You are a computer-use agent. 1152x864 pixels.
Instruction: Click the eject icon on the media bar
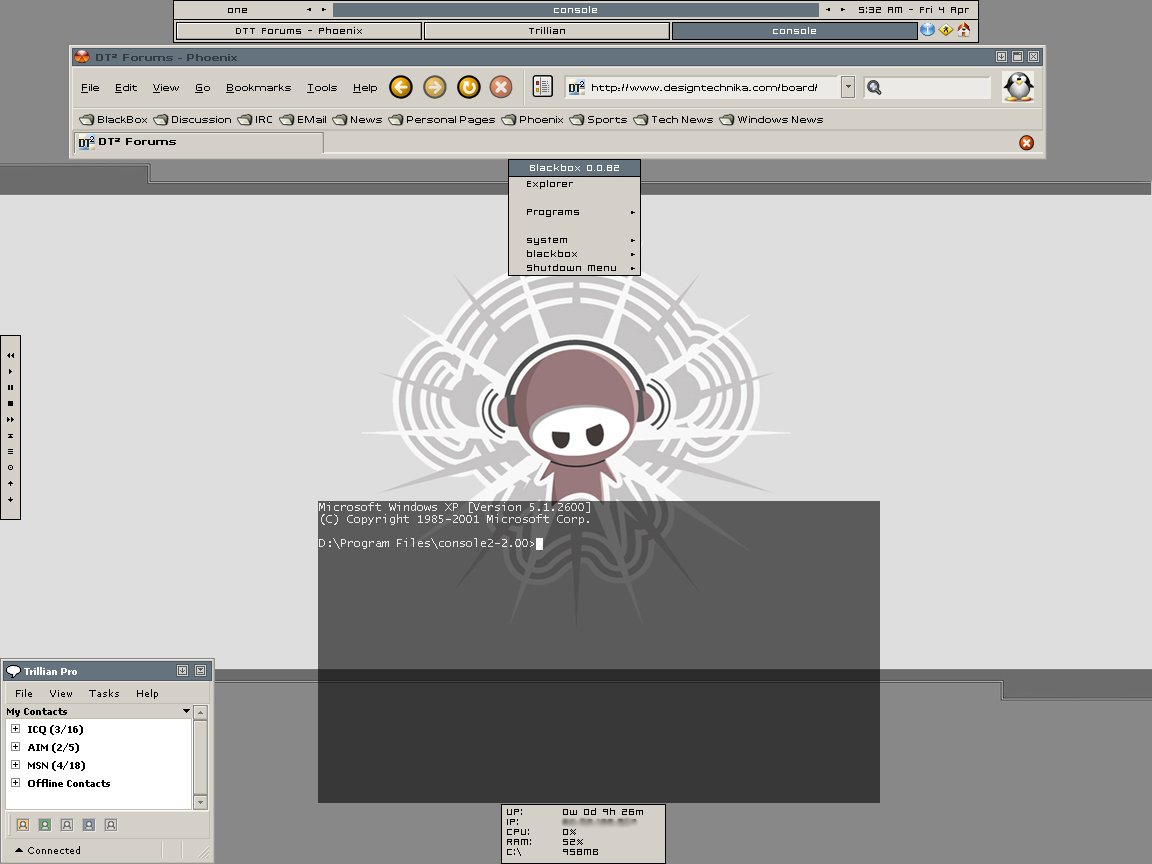tap(10, 436)
